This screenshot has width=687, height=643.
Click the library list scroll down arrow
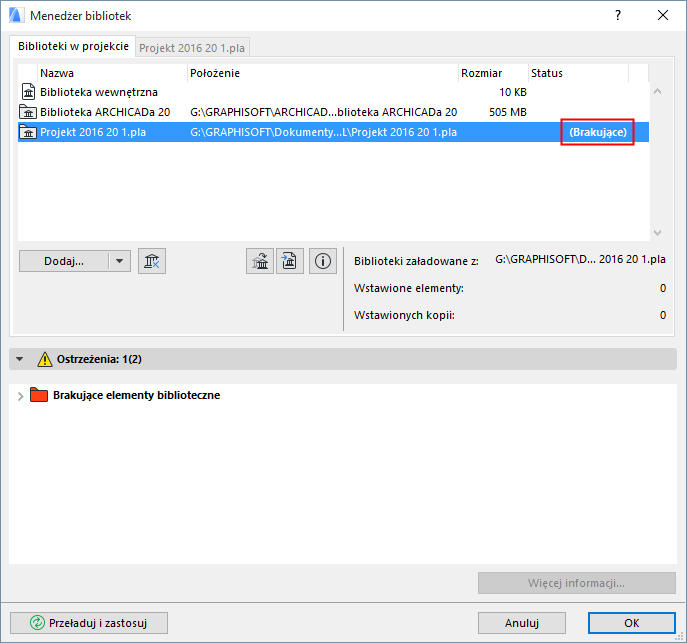657,233
